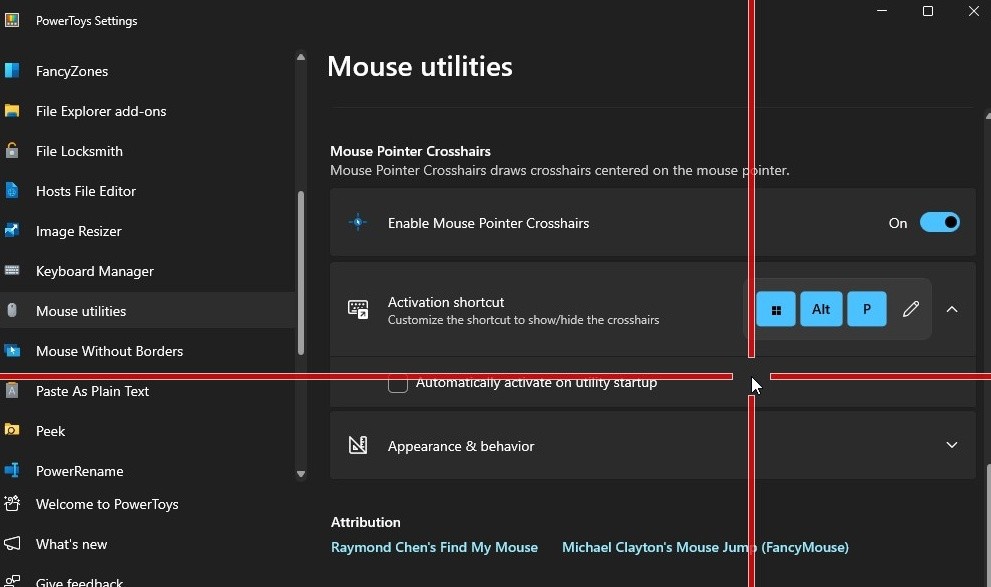Click the Welcome to PowerToys icon
The height and width of the screenshot is (587, 991).
(12, 504)
